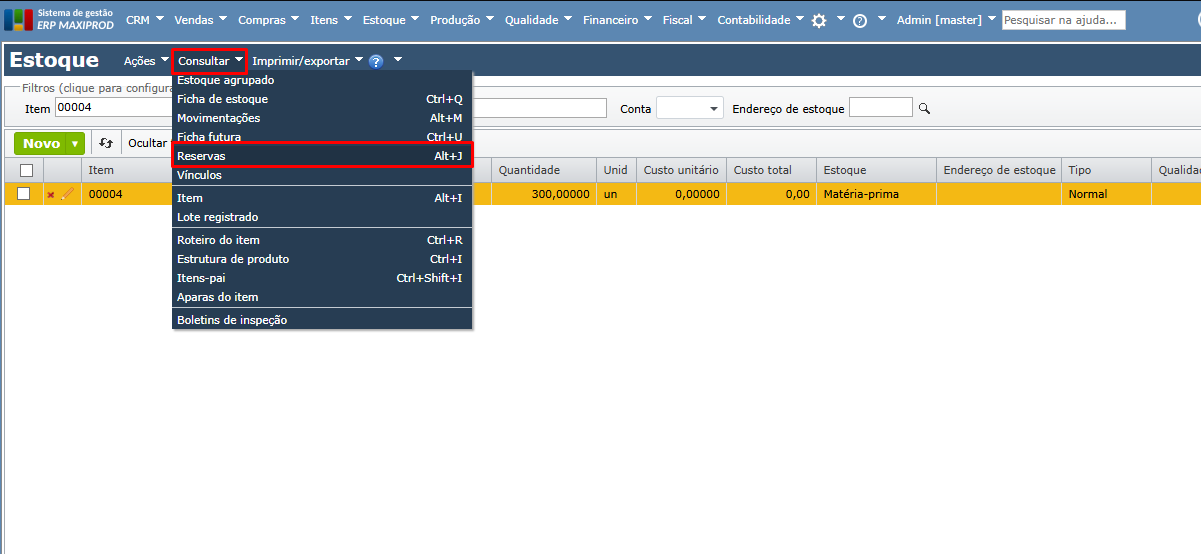
Task: Sort by the Quantidade column header
Action: coord(544,170)
